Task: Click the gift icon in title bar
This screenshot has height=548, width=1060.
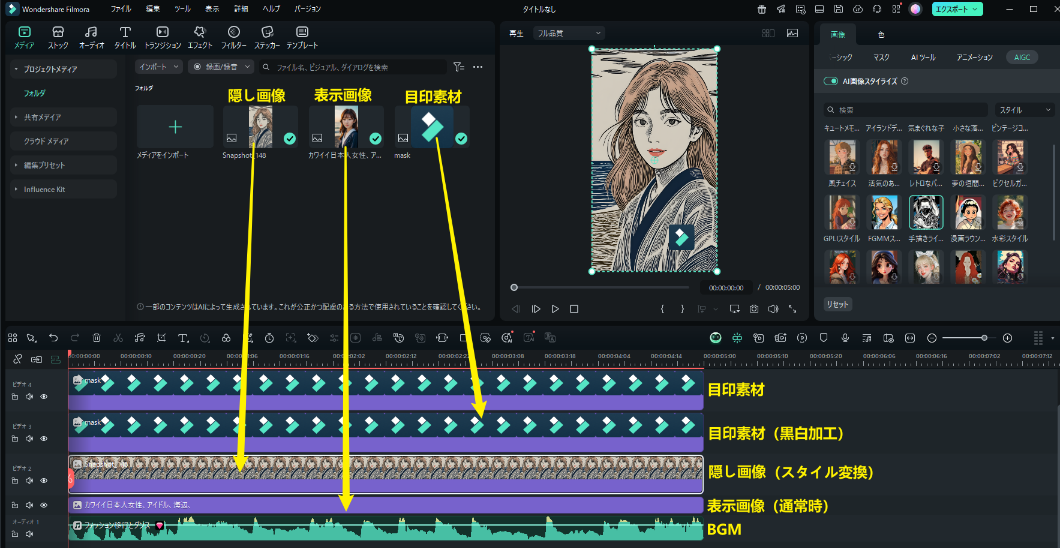Action: pos(762,9)
